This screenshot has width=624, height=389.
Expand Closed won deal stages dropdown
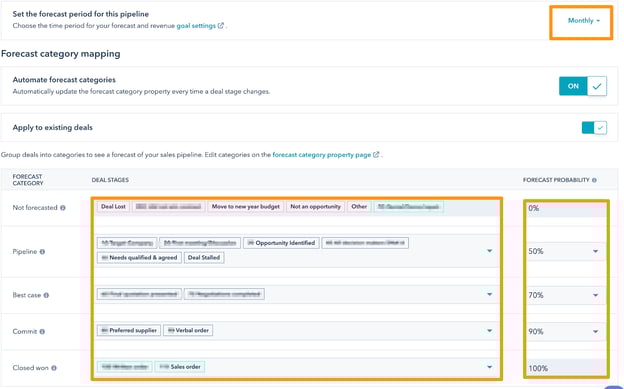[x=489, y=367]
